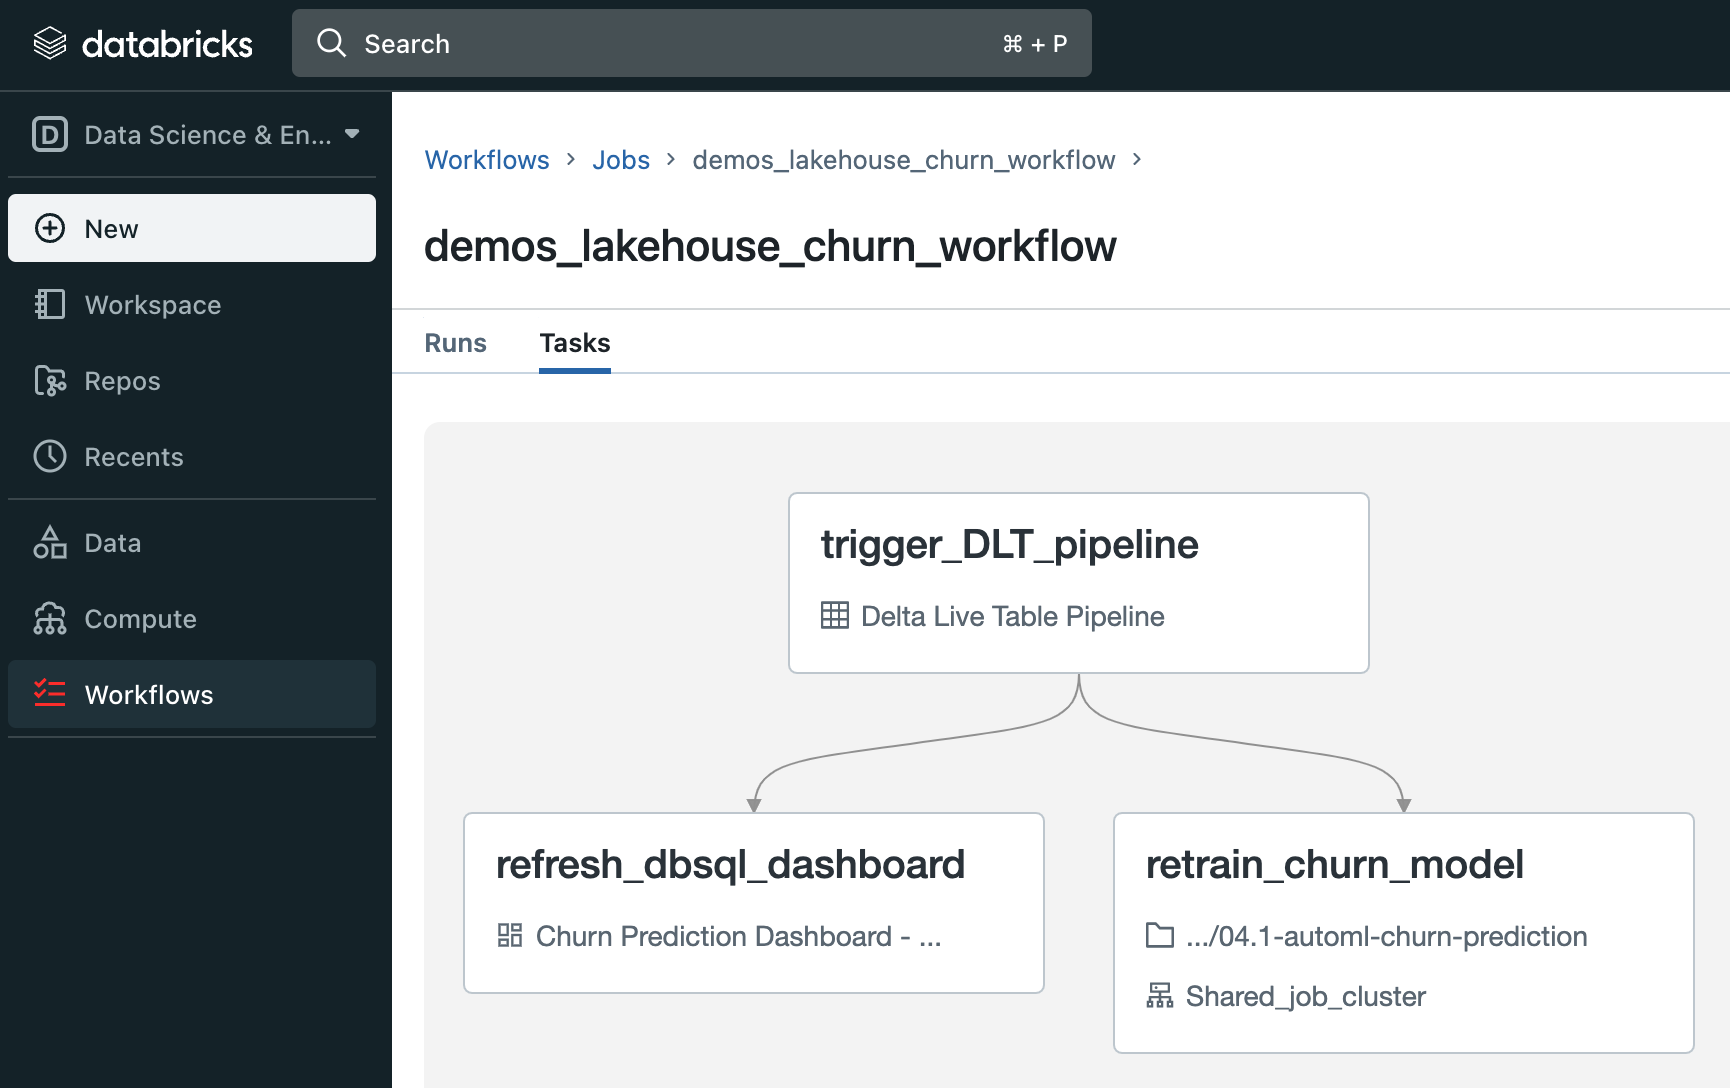
Task: Open Recents in the sidebar
Action: 192,456
